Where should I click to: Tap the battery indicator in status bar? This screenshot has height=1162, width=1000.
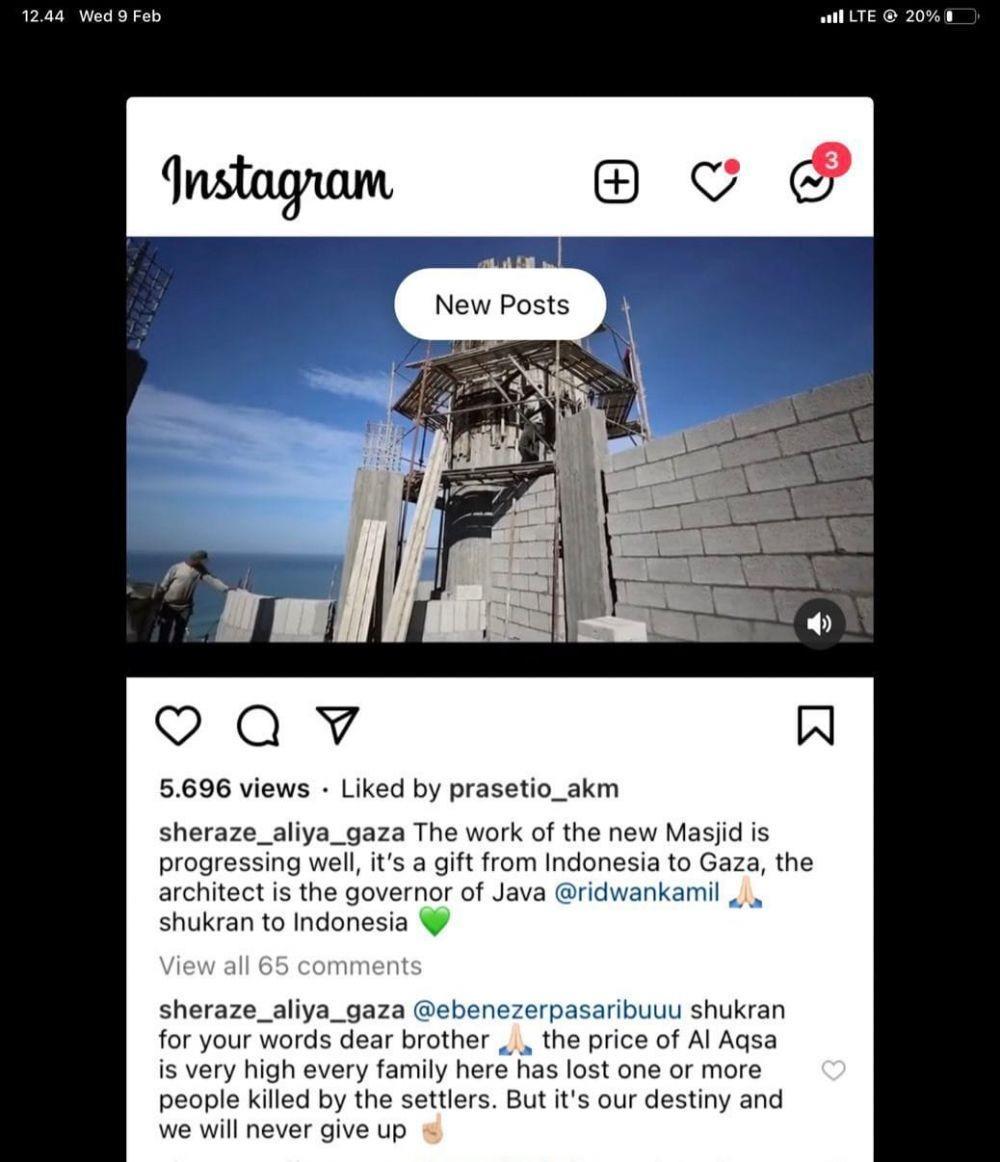point(961,16)
